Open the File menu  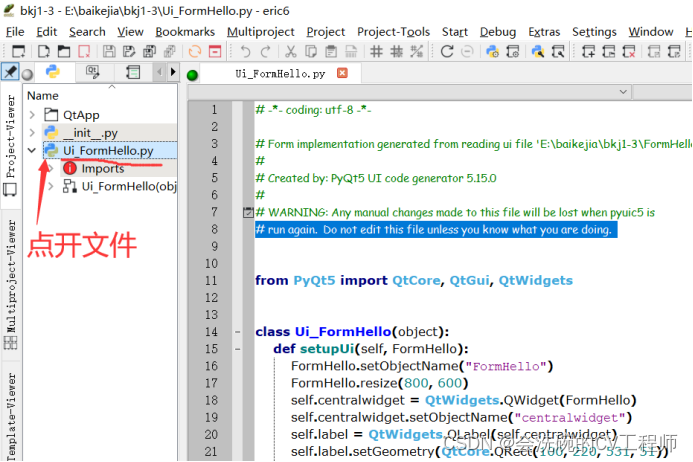pyautogui.click(x=15, y=32)
